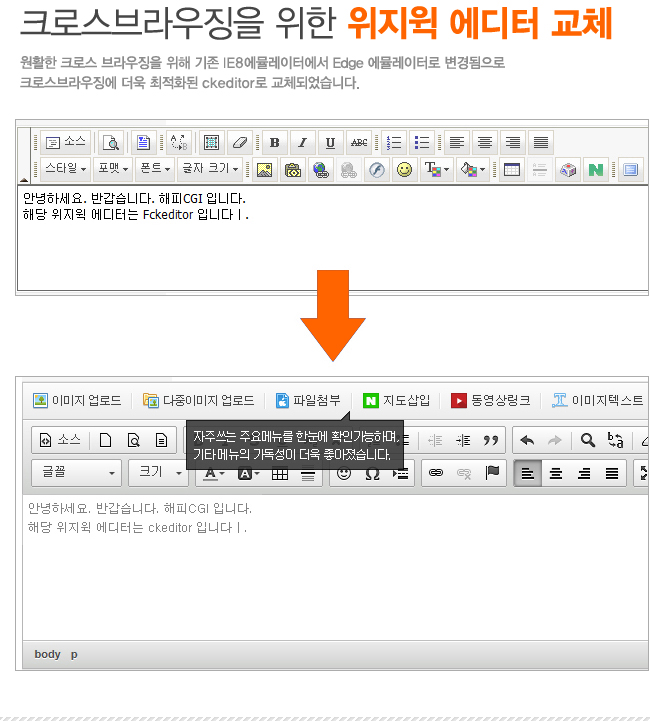This screenshot has width=650, height=721.
Task: Click the increase indent icon in ckeditor
Action: coord(463,441)
